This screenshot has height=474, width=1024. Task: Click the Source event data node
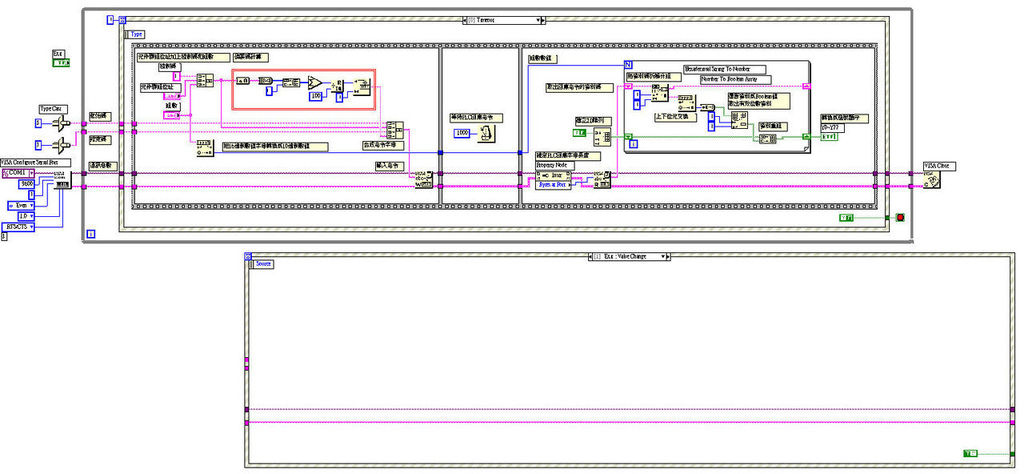(262, 264)
